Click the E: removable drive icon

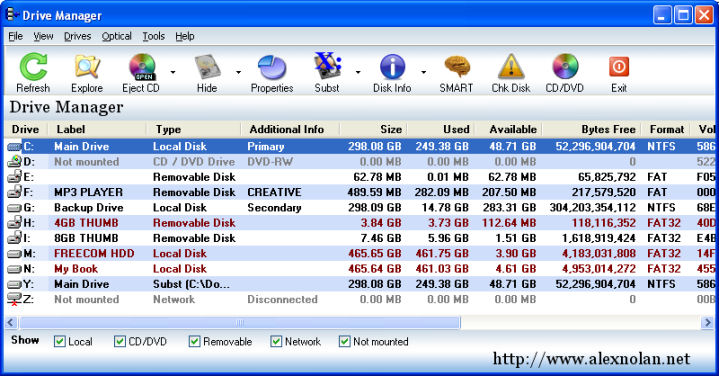point(14,177)
